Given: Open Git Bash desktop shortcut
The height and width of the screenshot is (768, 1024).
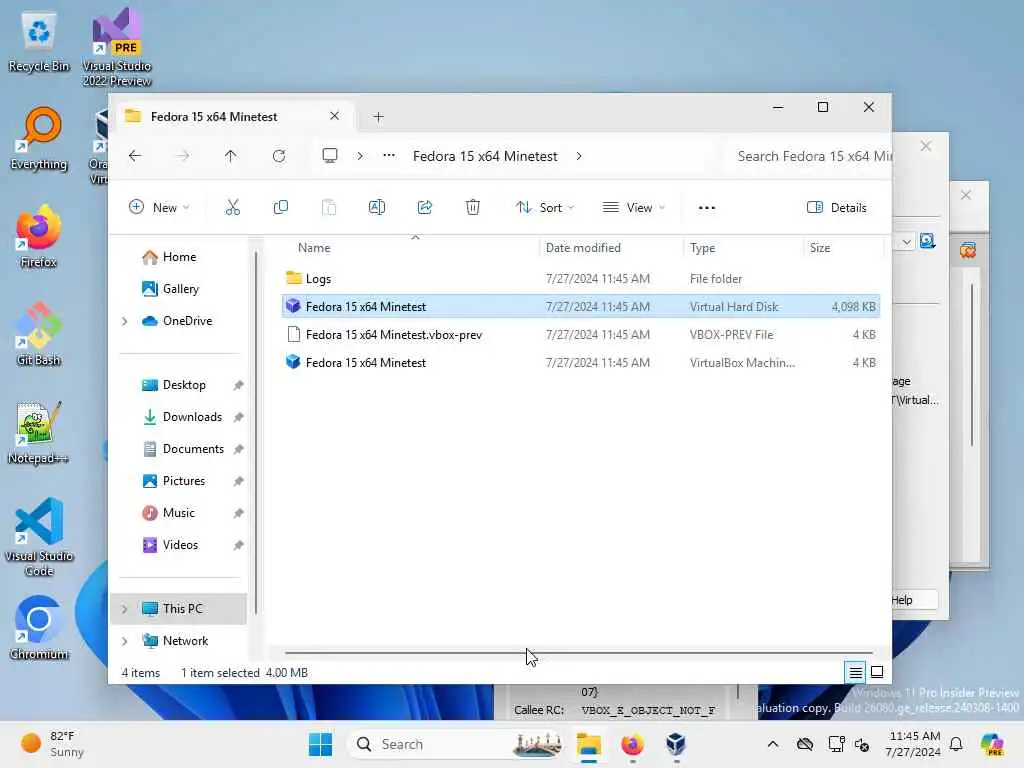Looking at the screenshot, I should tap(39, 334).
